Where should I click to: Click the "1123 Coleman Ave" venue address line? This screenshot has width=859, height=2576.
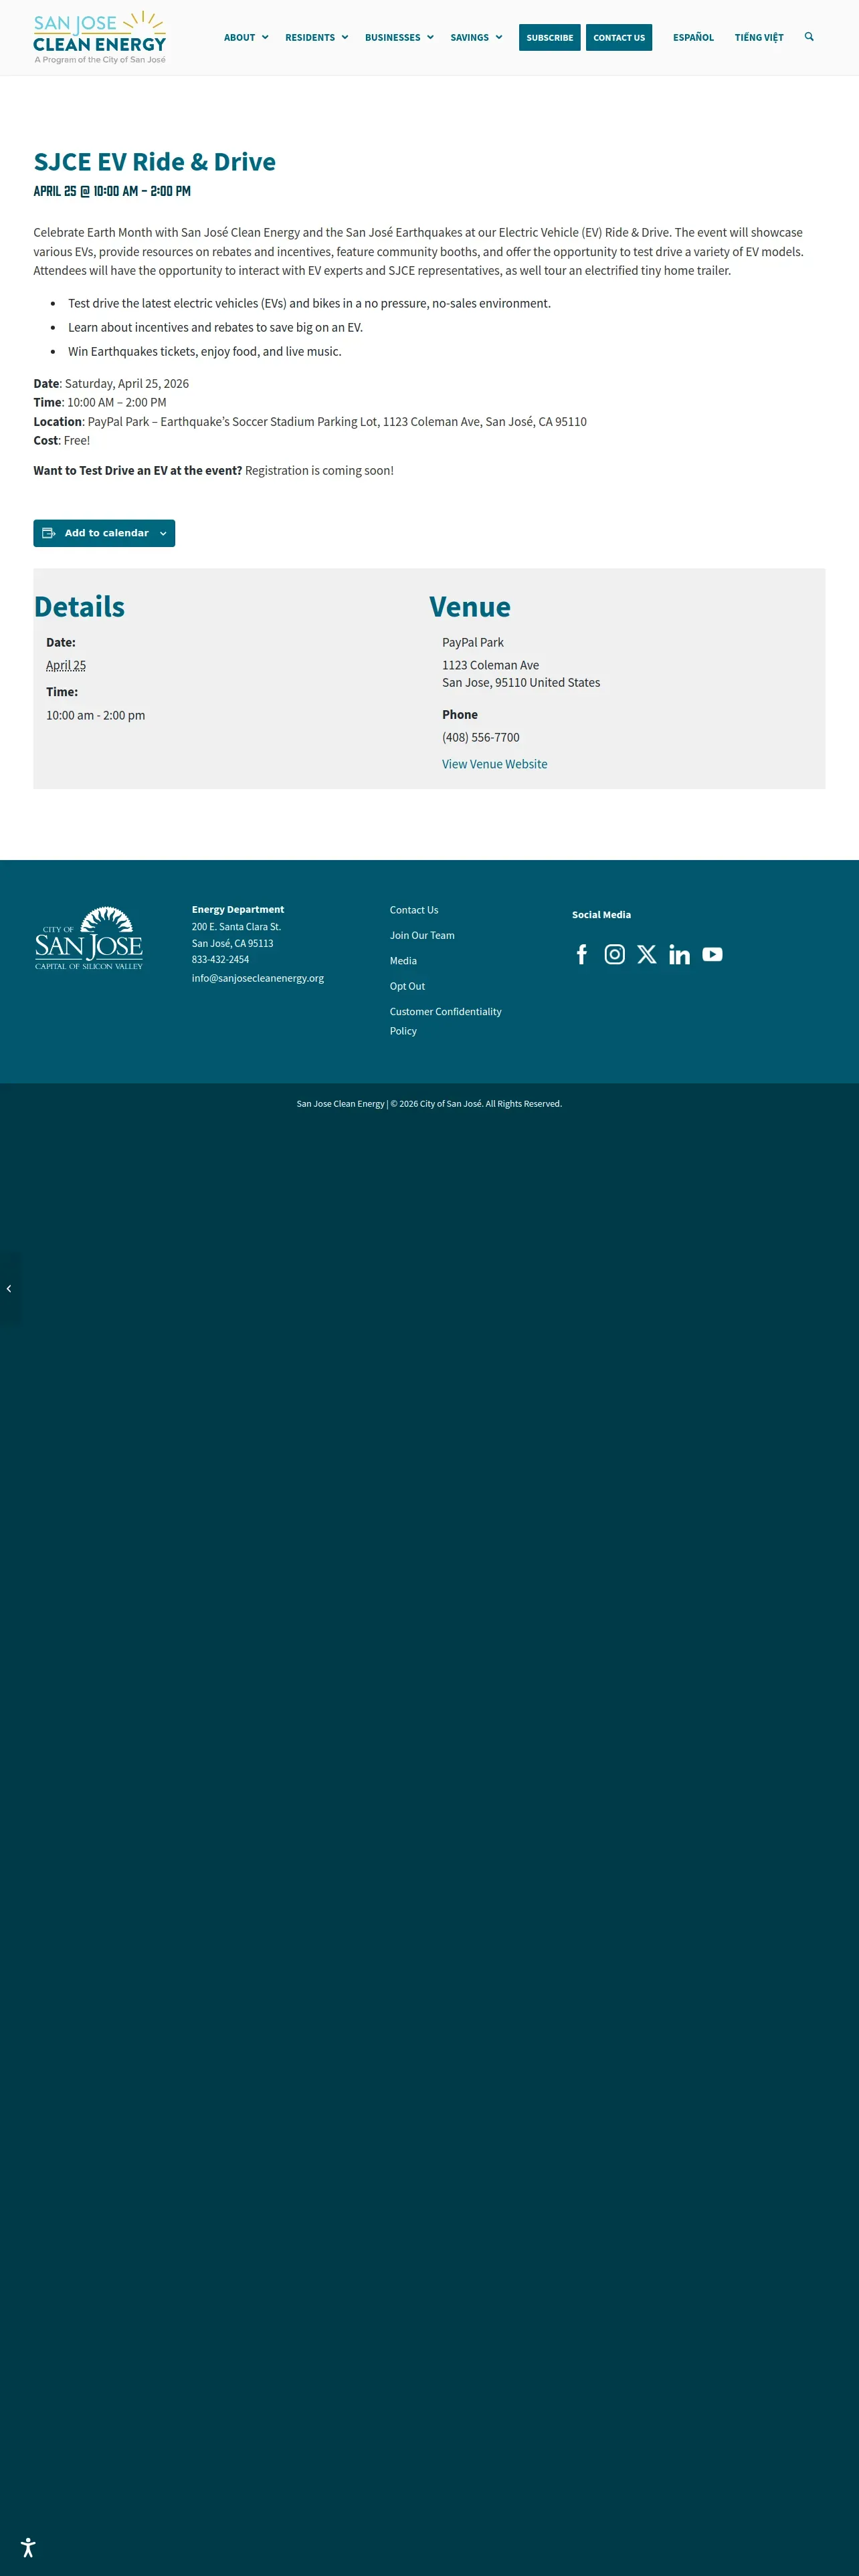(490, 665)
